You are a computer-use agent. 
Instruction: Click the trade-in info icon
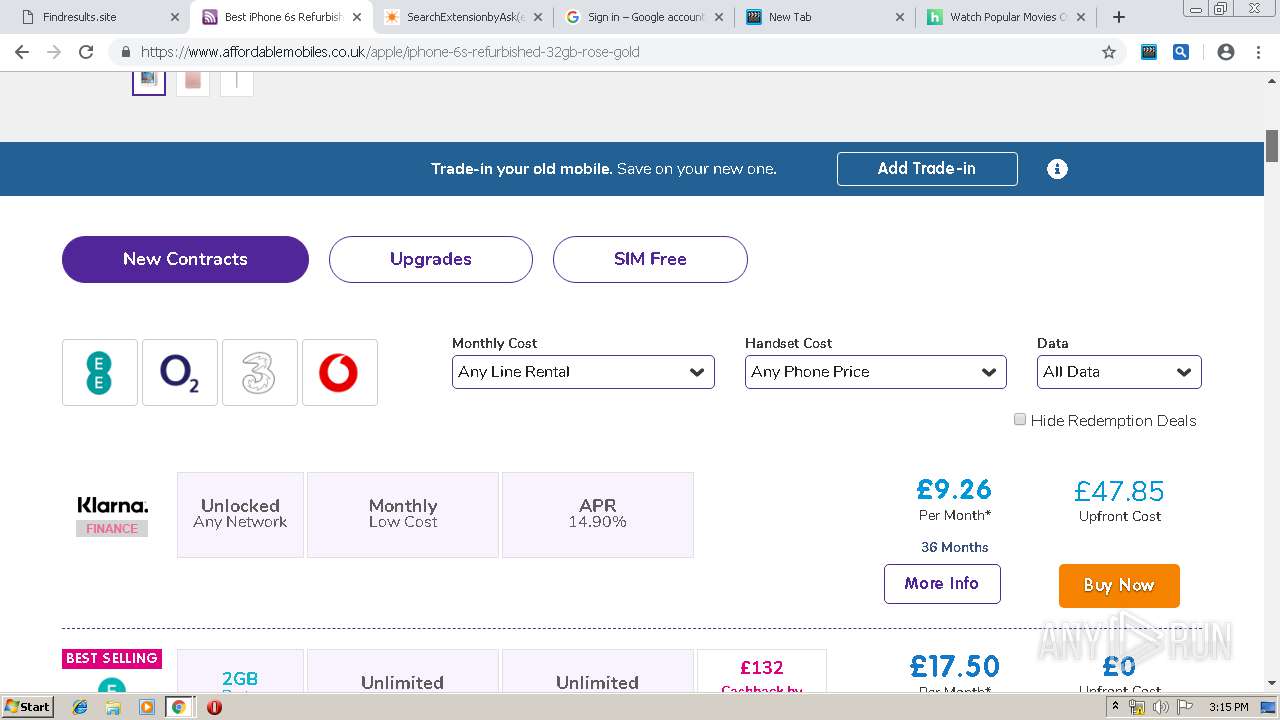[1057, 169]
